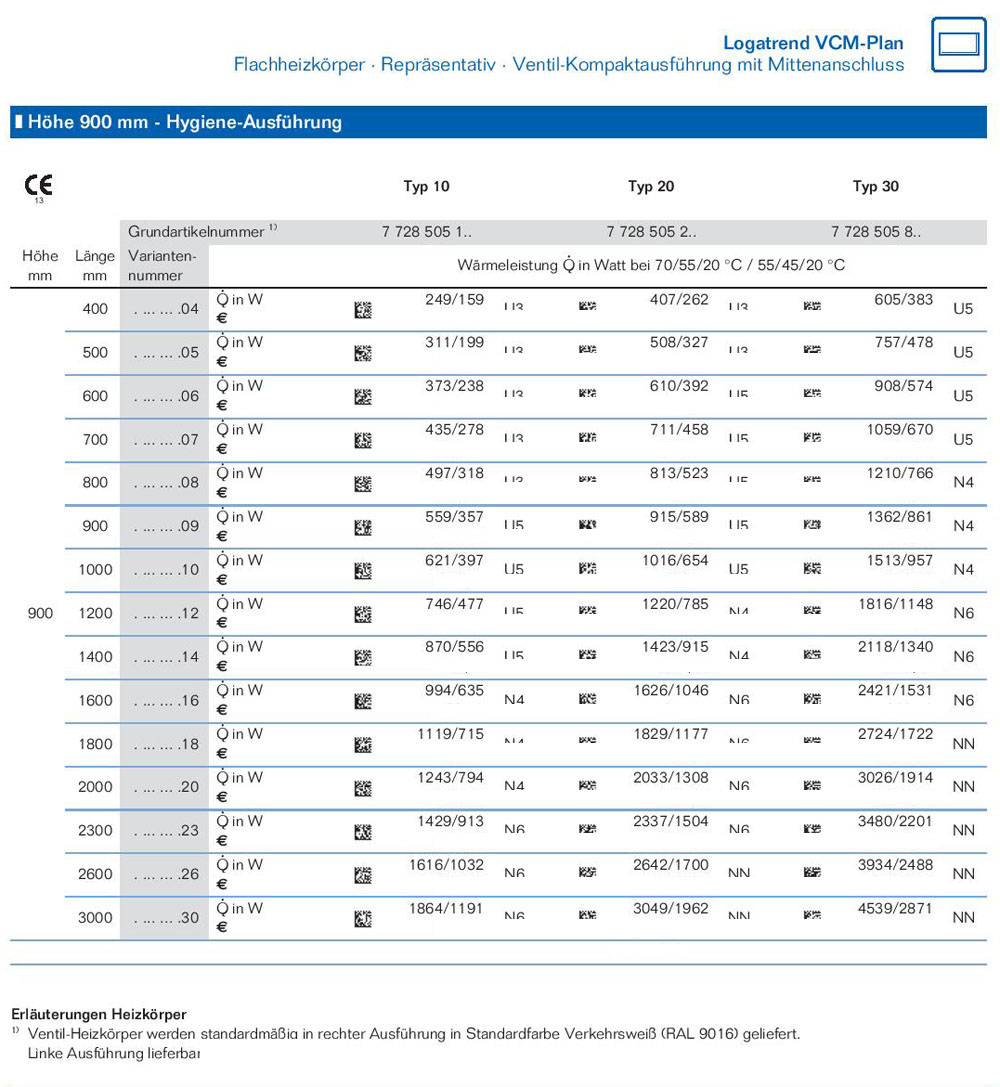Click the 'Typ 10' column heading
Image resolution: width=1000 pixels, height=1087 pixels.
pyautogui.click(x=426, y=186)
